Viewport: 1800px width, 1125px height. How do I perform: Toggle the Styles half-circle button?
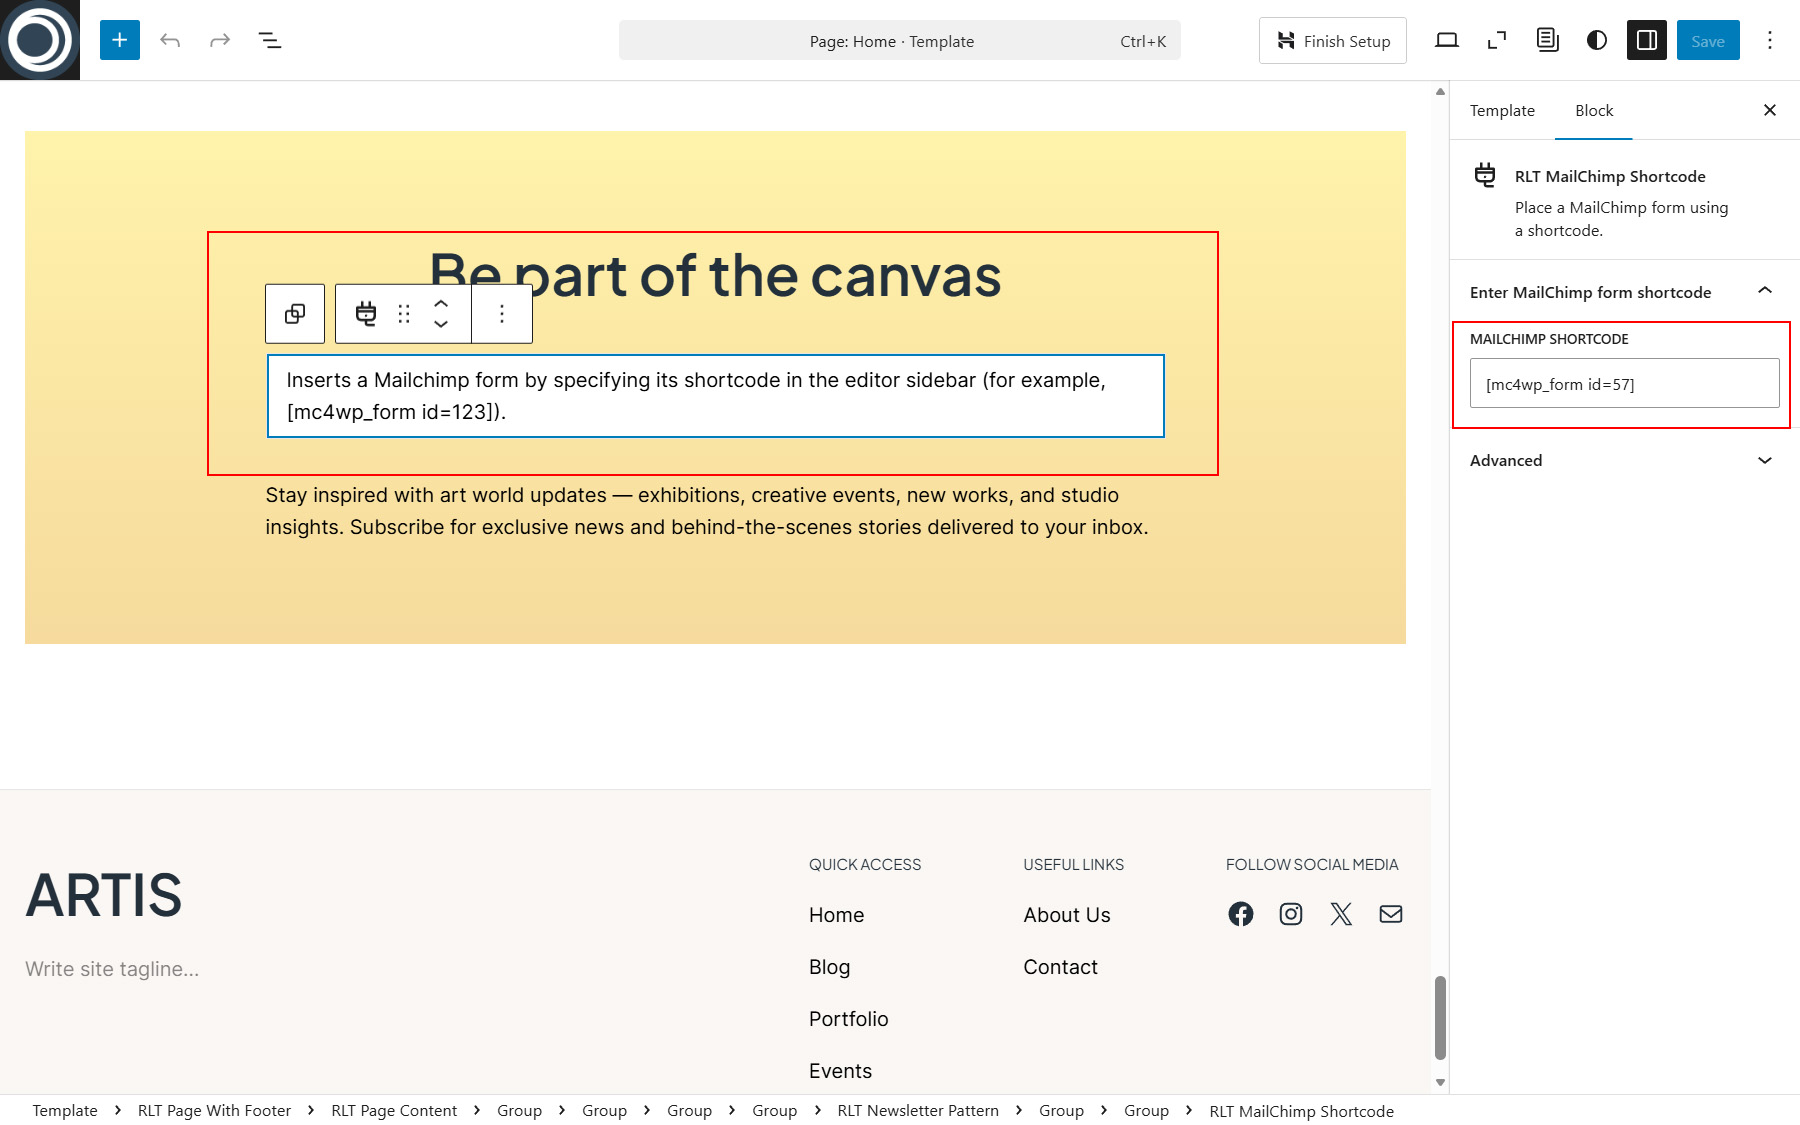coord(1597,40)
